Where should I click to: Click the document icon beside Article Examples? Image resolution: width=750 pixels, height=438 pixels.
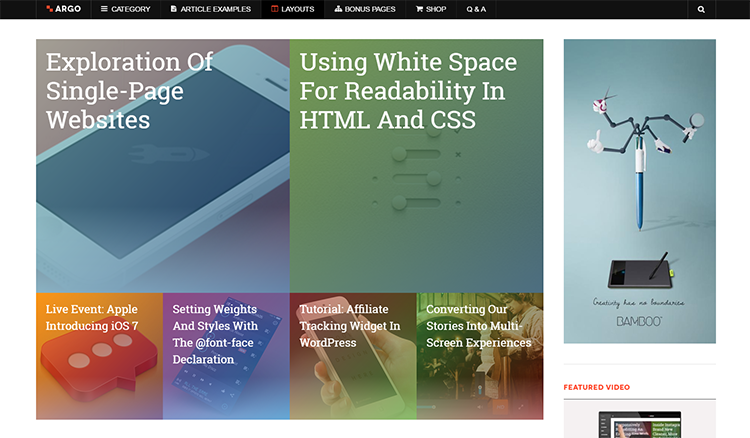click(x=174, y=9)
